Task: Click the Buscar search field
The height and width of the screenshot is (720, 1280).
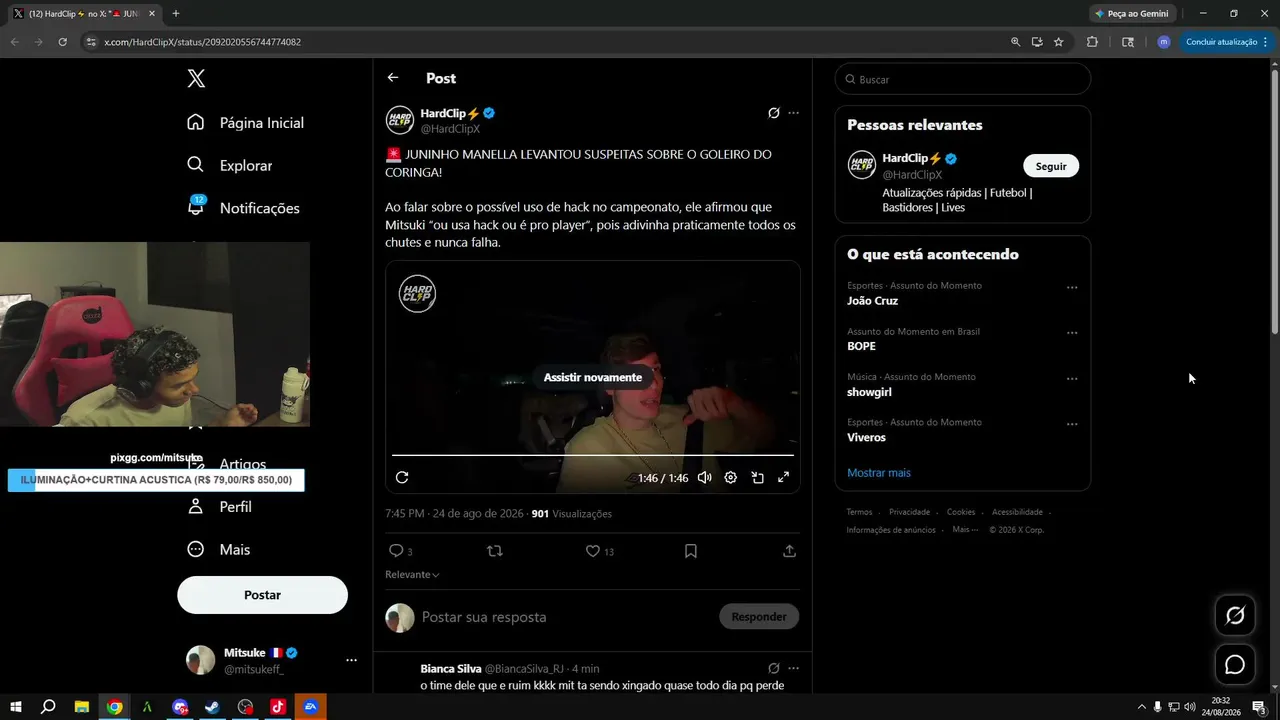Action: [962, 79]
